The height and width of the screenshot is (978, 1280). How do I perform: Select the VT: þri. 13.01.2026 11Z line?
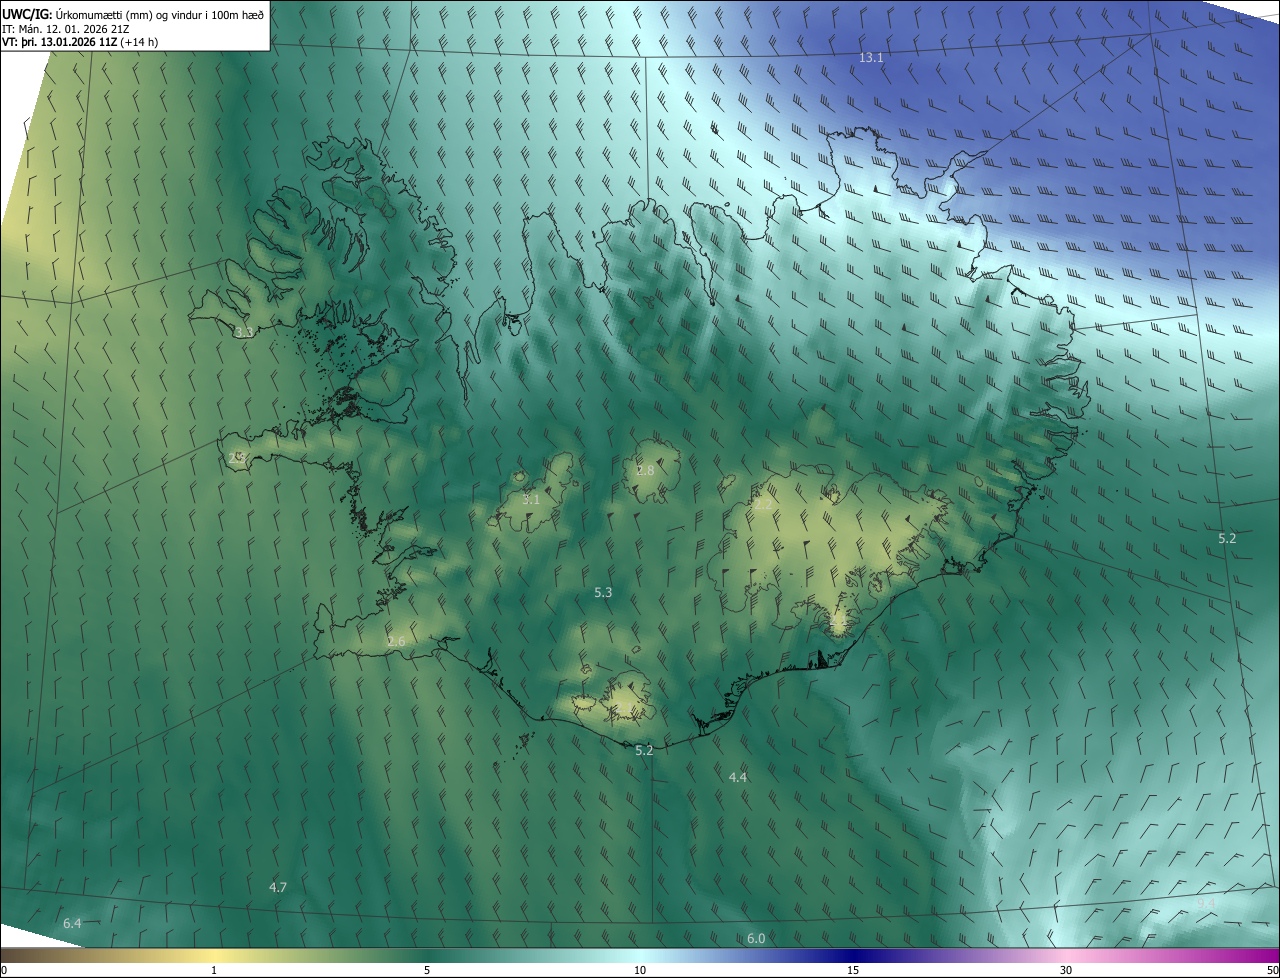[80, 42]
